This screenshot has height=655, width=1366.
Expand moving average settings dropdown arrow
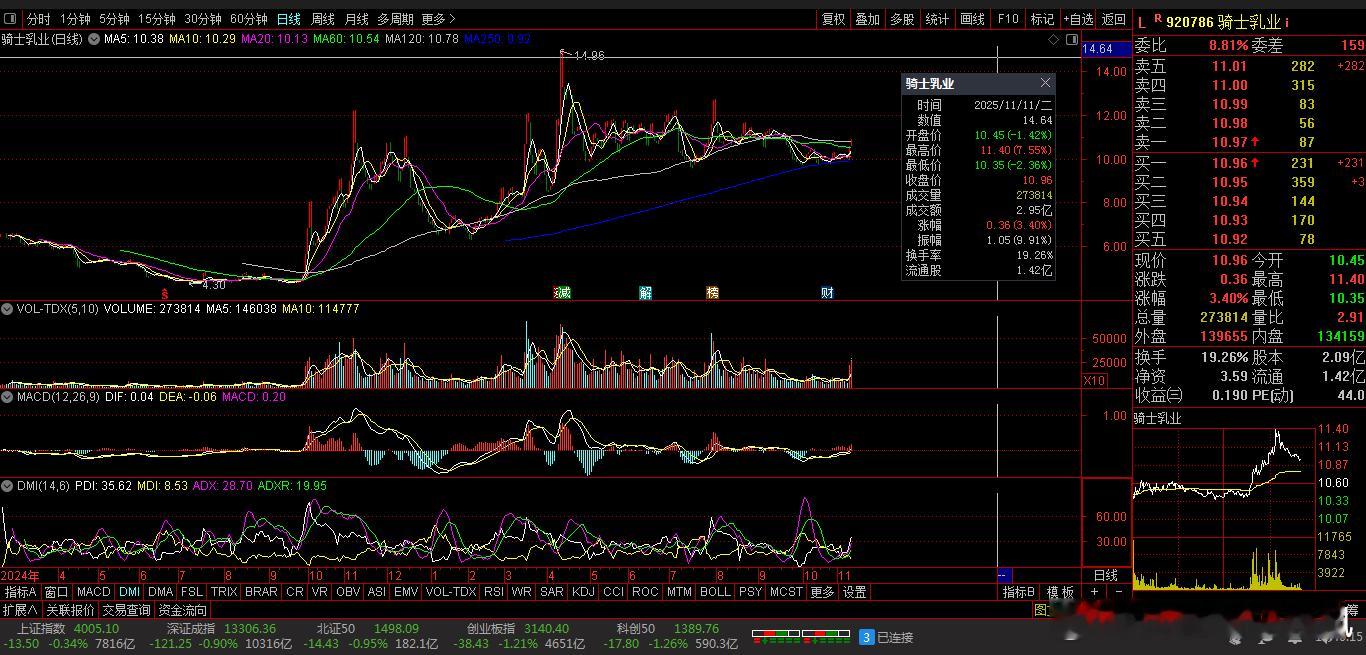(x=94, y=39)
